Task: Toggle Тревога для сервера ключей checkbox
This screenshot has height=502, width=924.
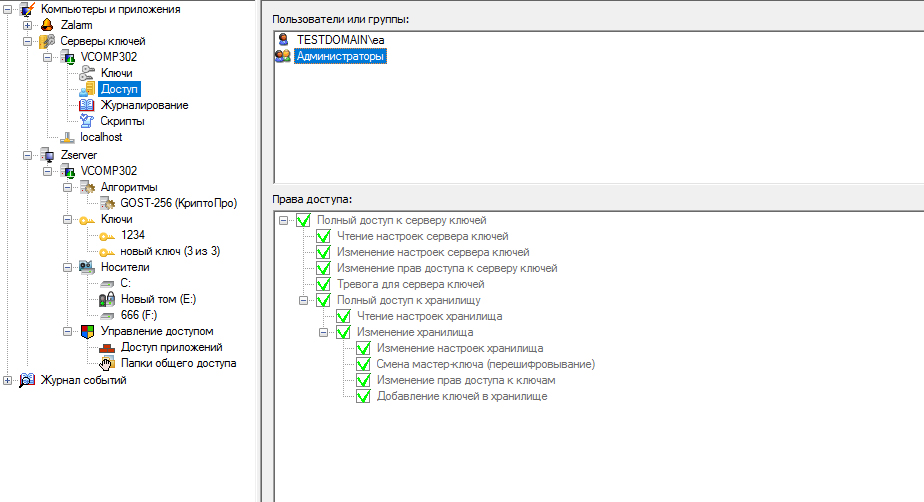Action: pyautogui.click(x=324, y=284)
